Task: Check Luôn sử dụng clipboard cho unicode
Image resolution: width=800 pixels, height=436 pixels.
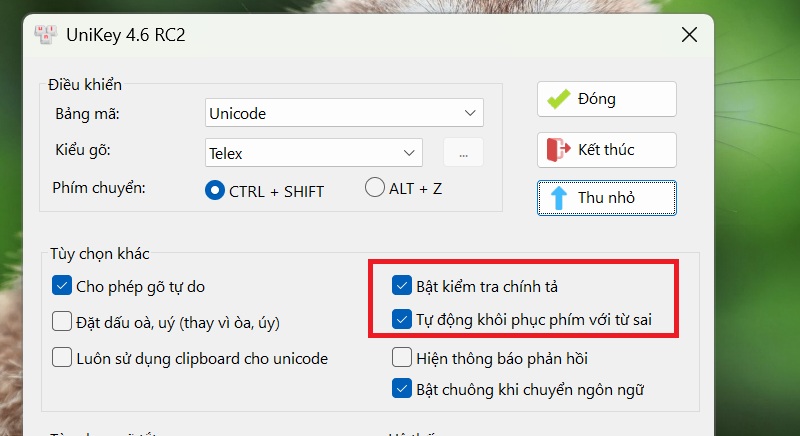Action: pyautogui.click(x=62, y=357)
